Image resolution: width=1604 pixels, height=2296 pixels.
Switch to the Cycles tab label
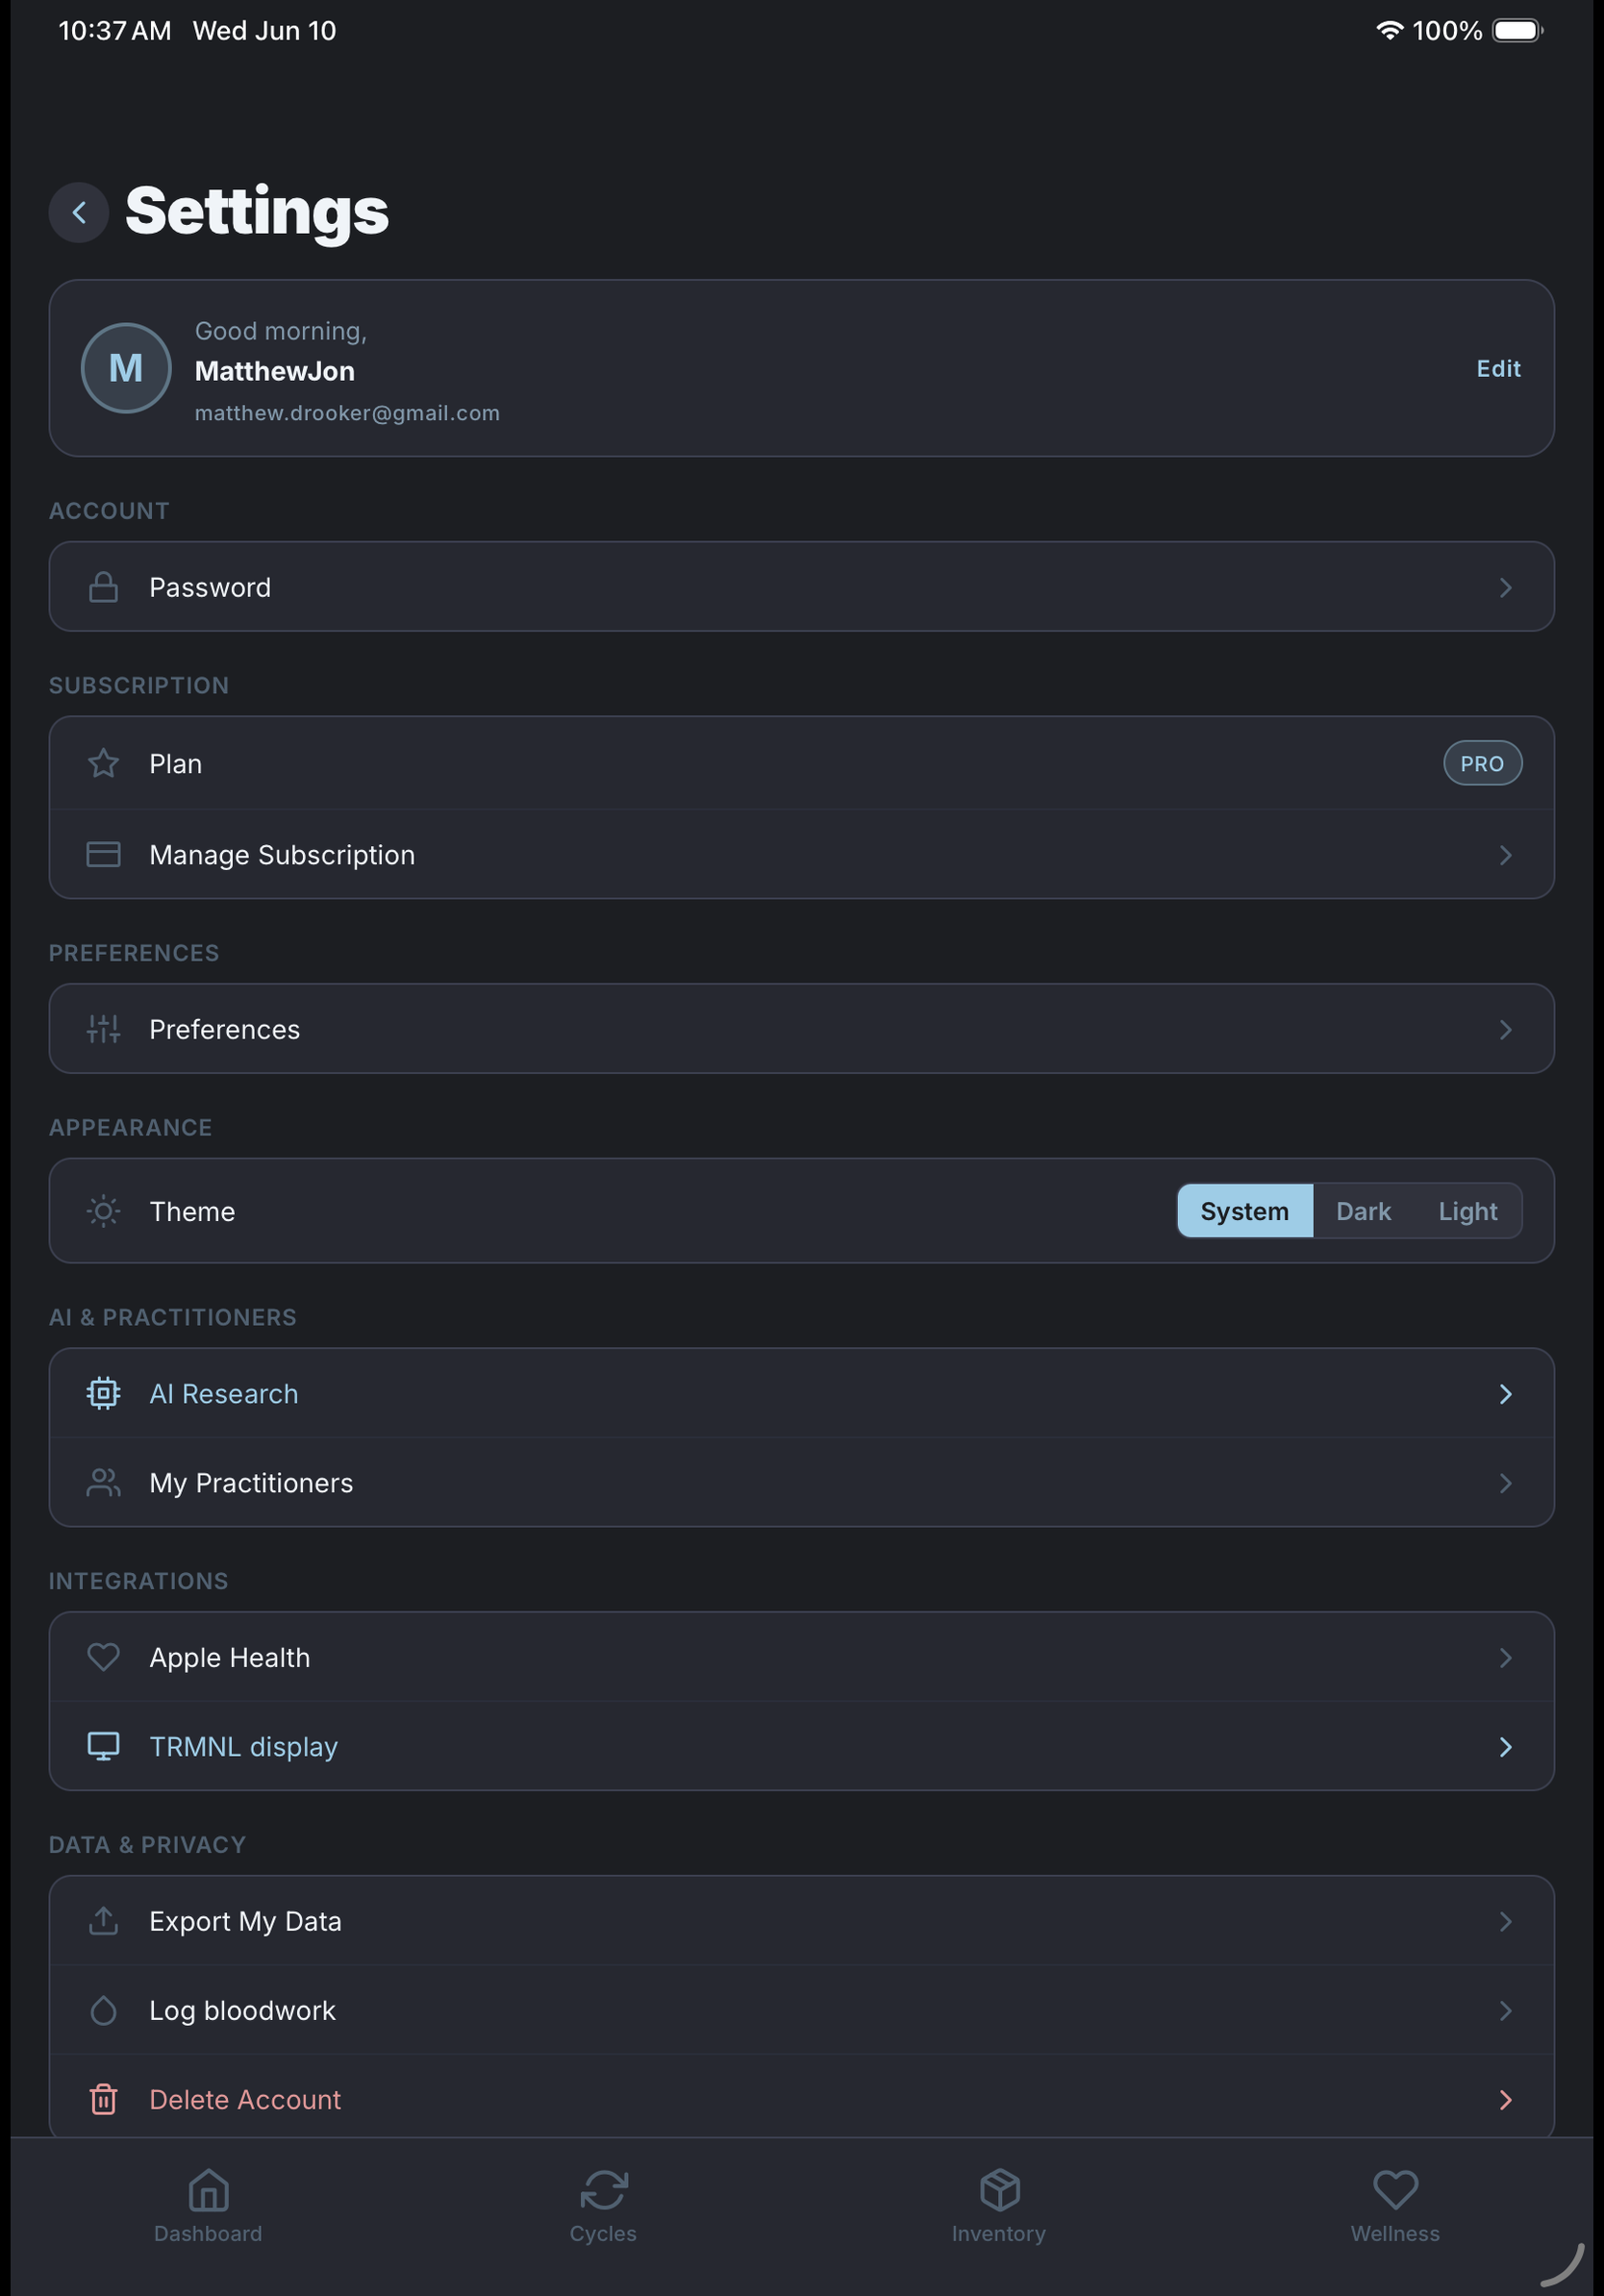pos(603,2233)
